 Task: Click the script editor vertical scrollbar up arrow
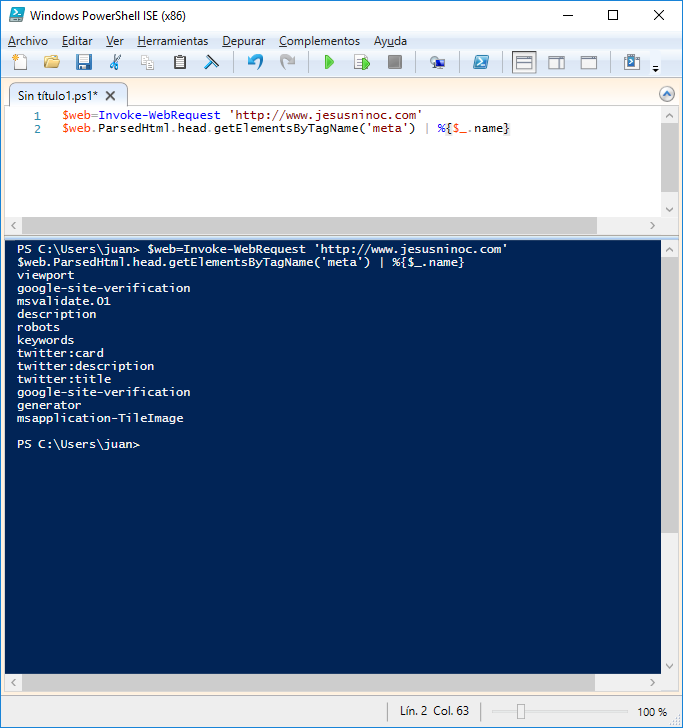pyautogui.click(x=669, y=116)
